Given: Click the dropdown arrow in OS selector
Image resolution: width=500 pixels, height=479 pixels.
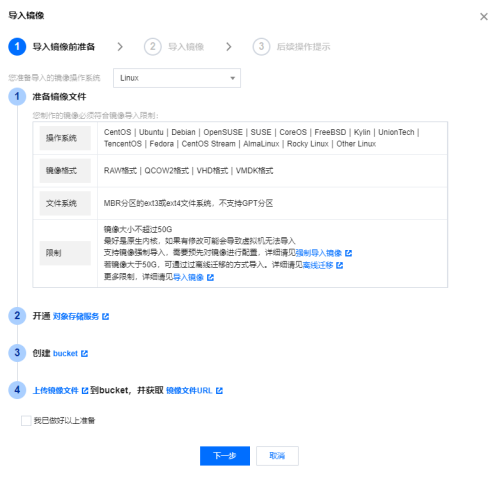Looking at the screenshot, I should (x=233, y=78).
